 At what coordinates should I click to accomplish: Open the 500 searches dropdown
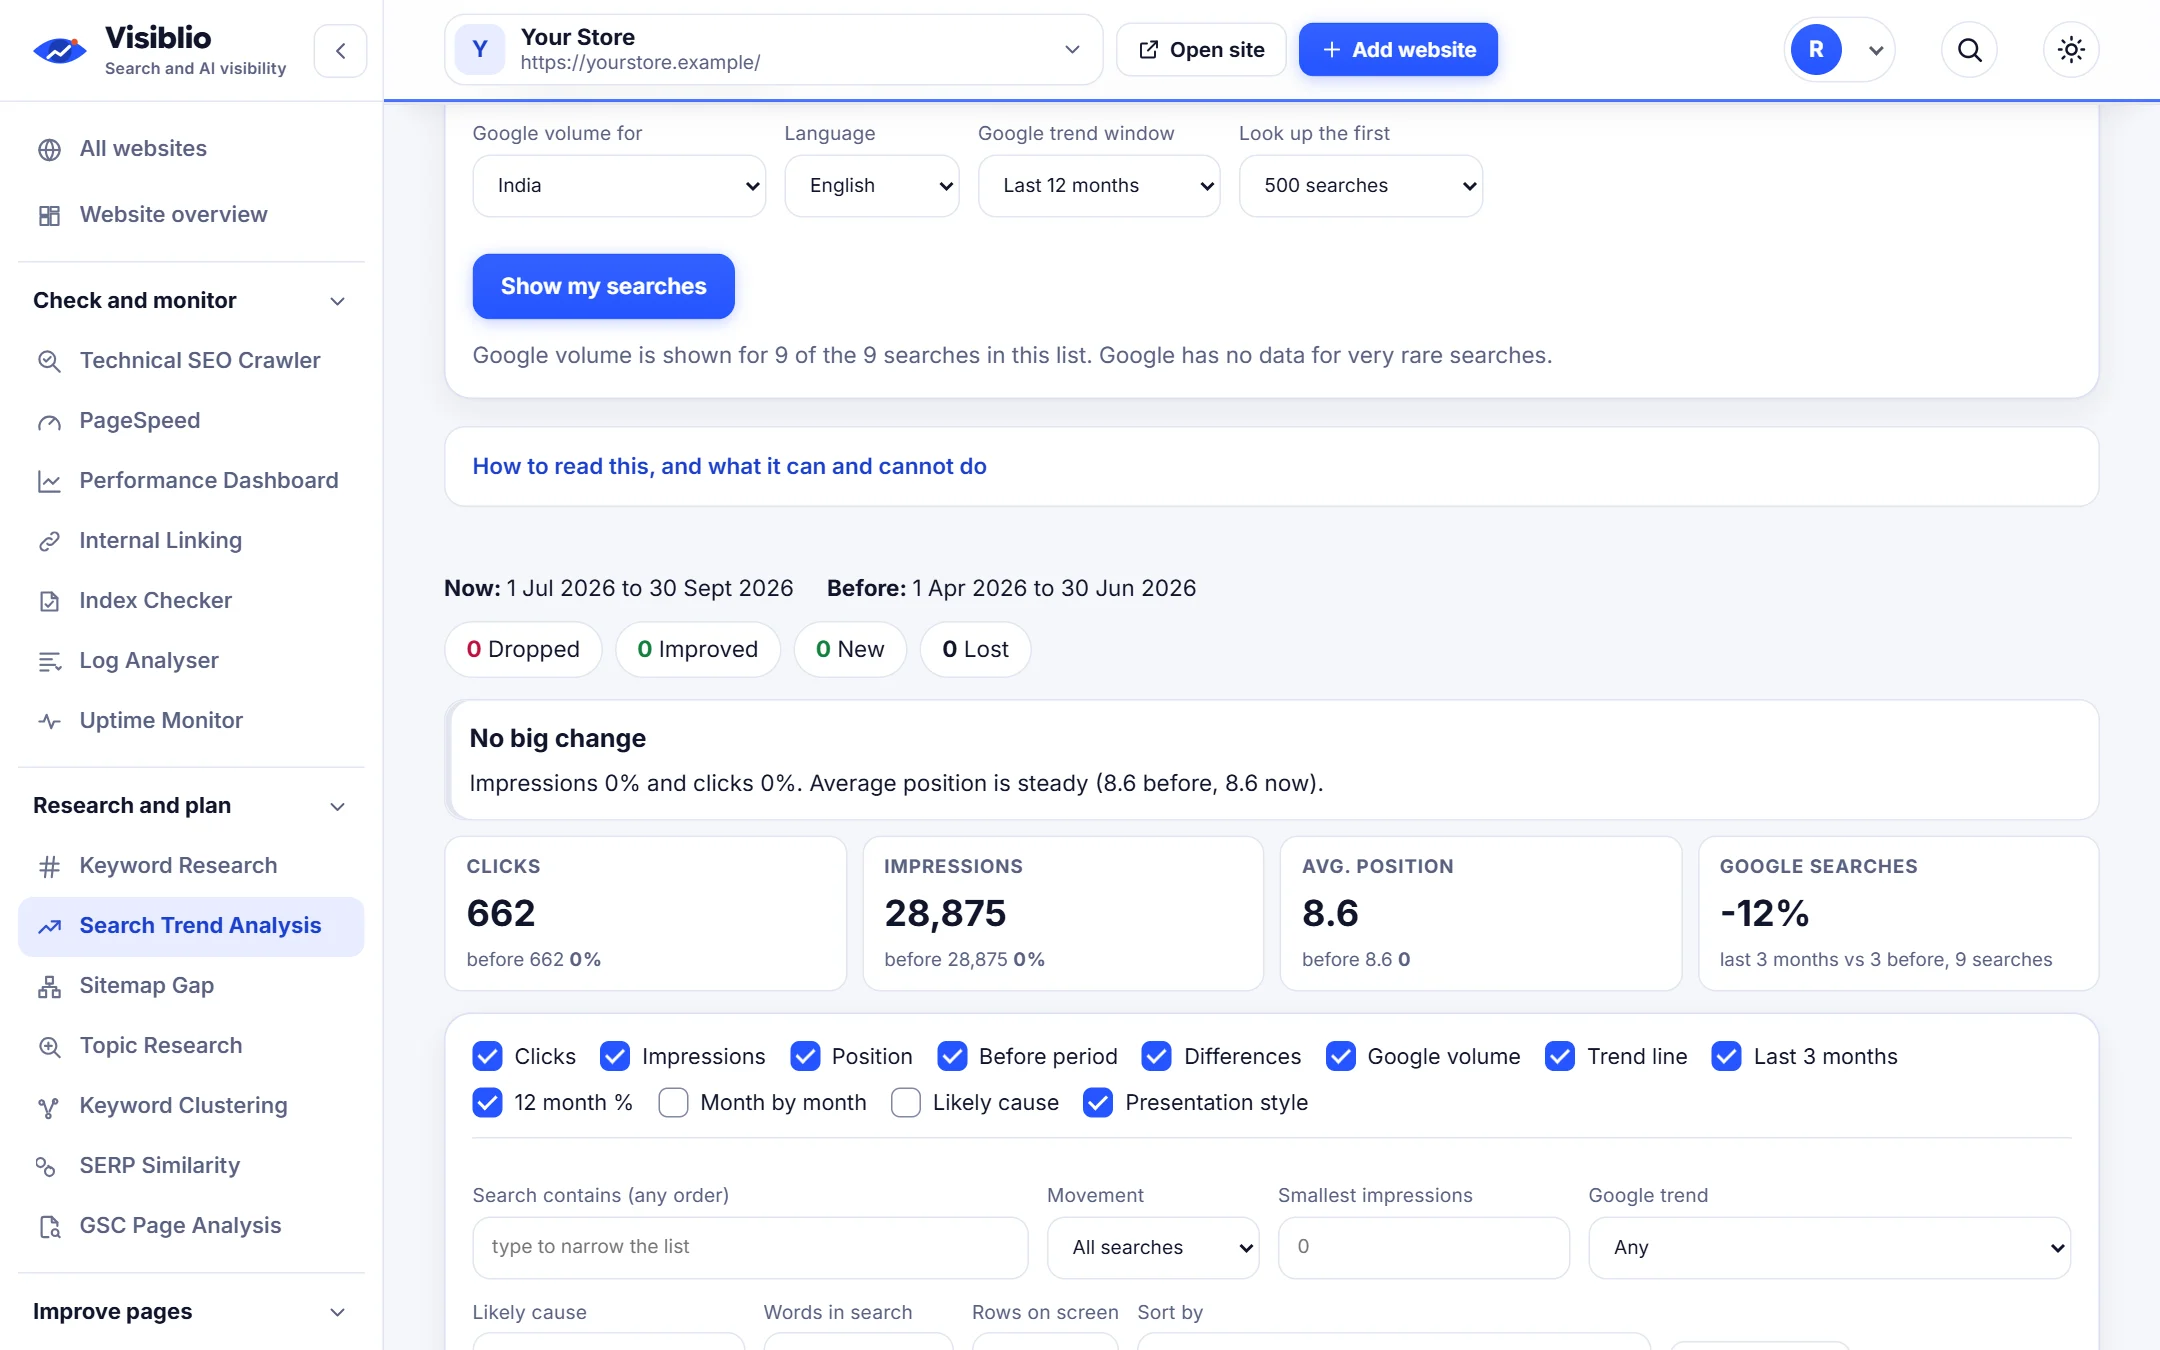click(x=1360, y=186)
